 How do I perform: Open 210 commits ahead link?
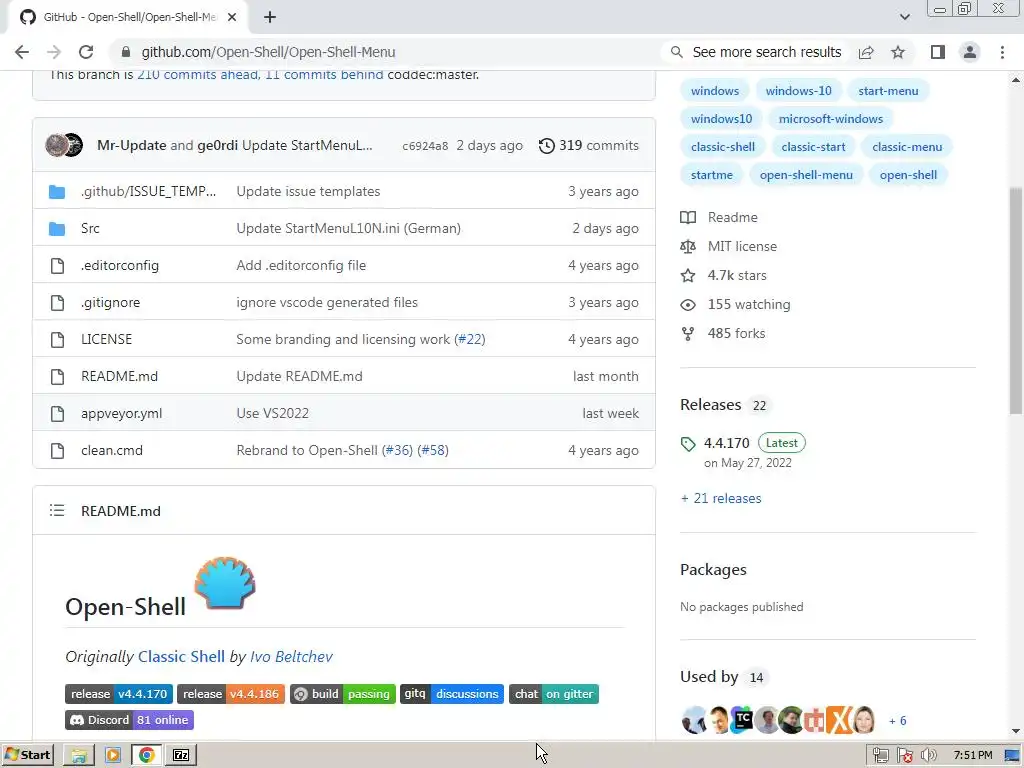point(197,74)
